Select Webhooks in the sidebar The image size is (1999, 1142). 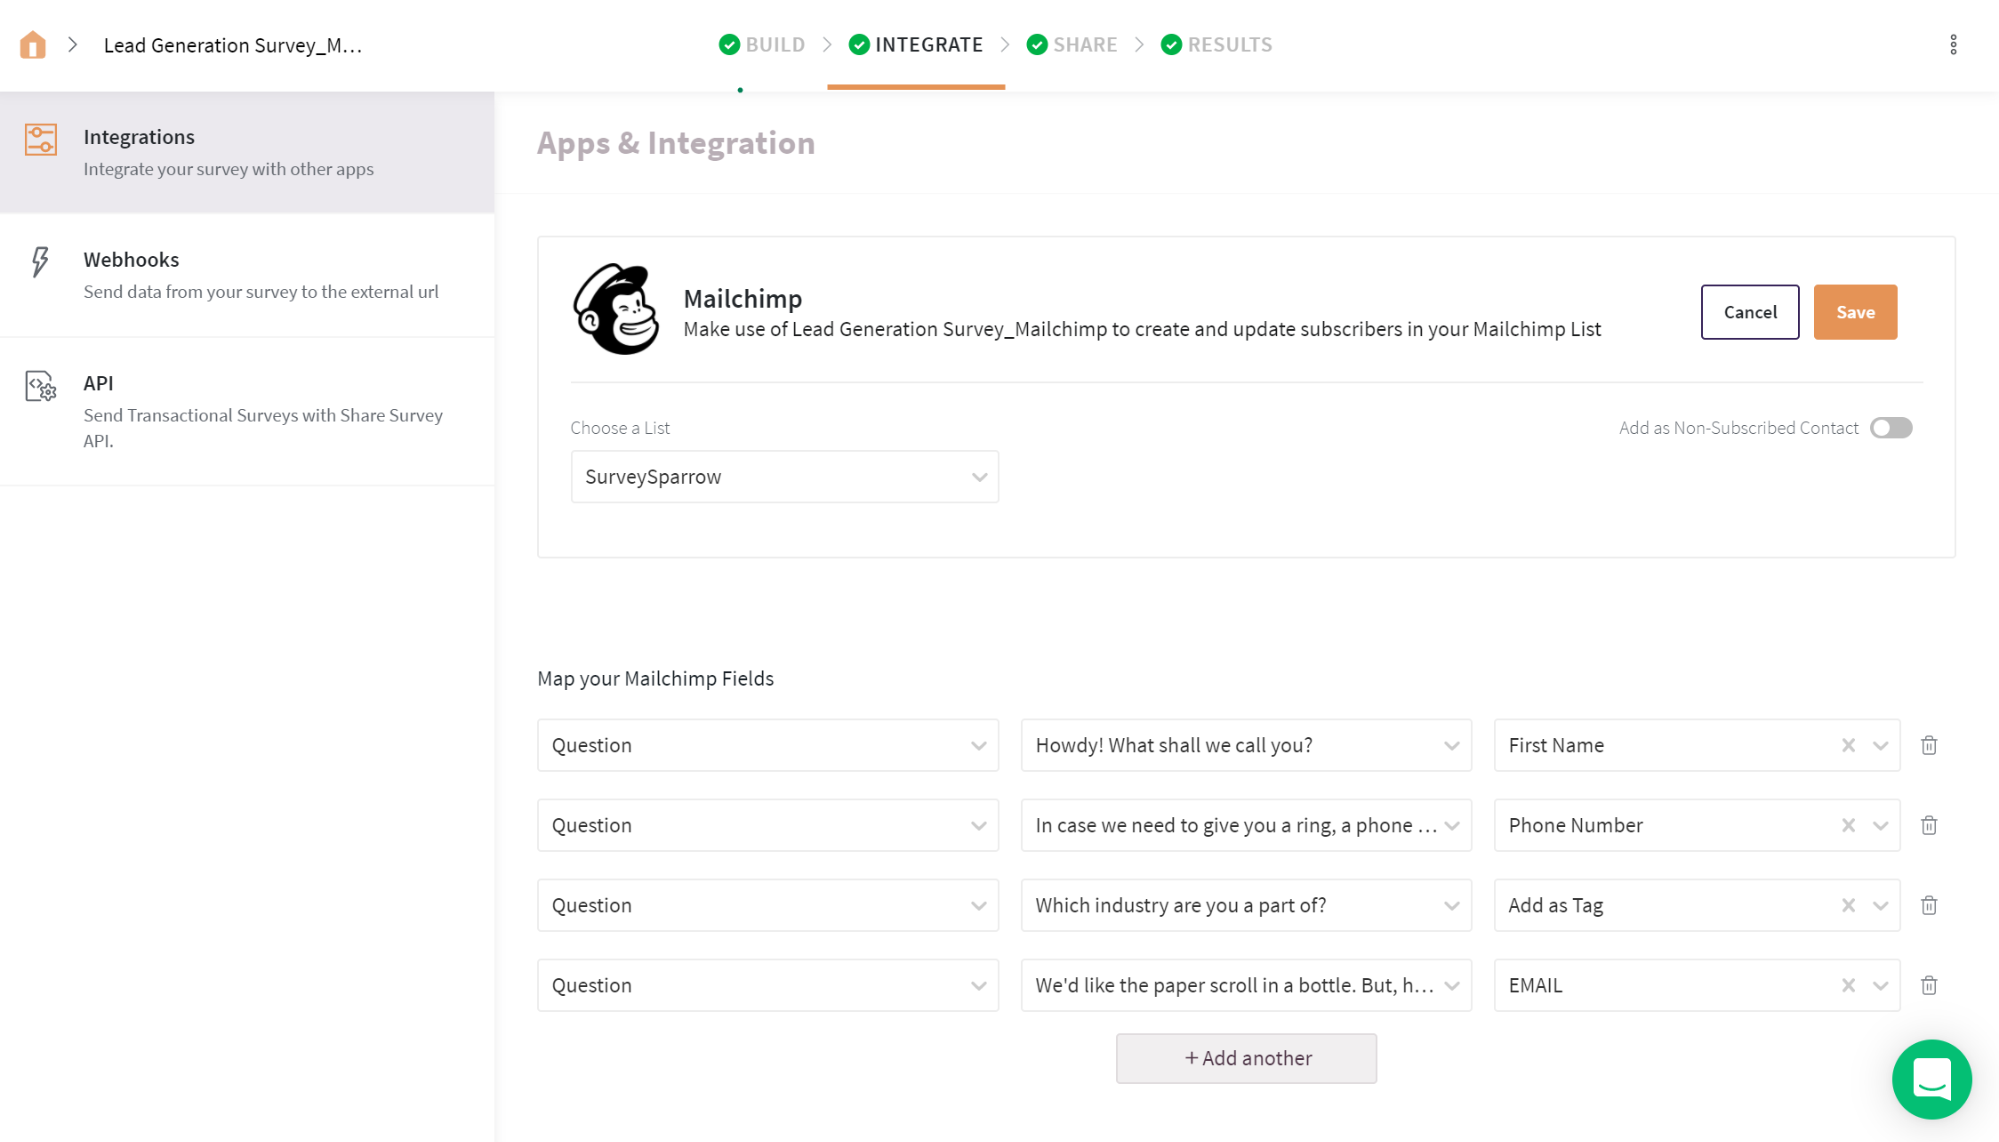coord(247,275)
